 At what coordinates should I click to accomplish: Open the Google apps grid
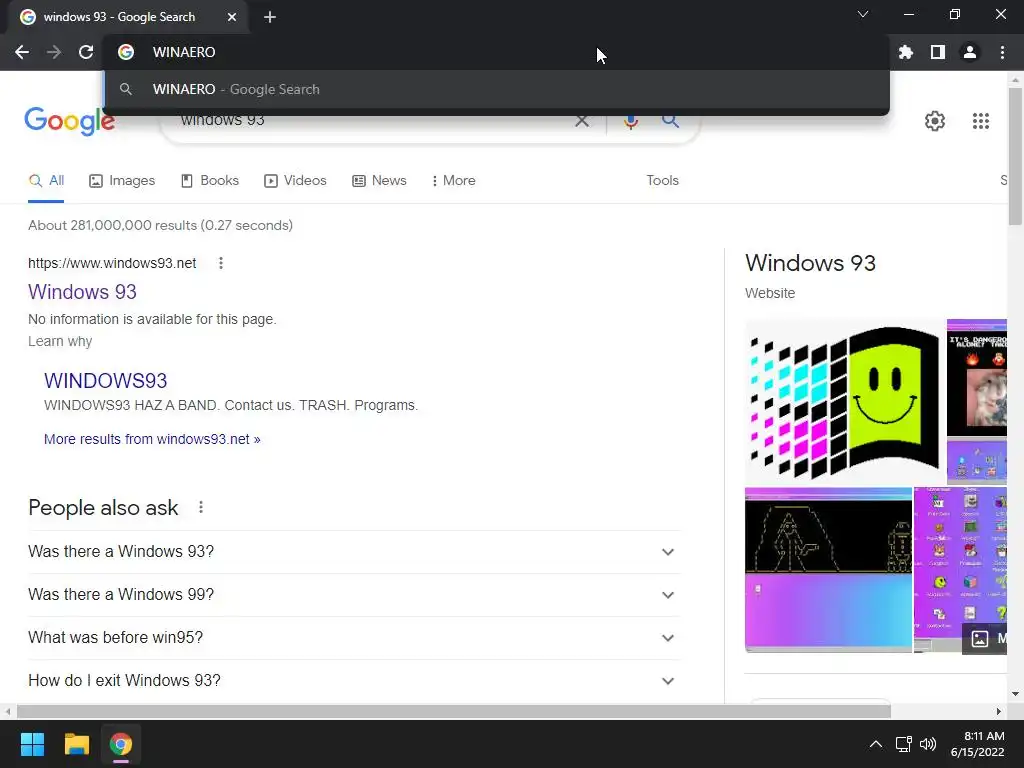coord(980,121)
